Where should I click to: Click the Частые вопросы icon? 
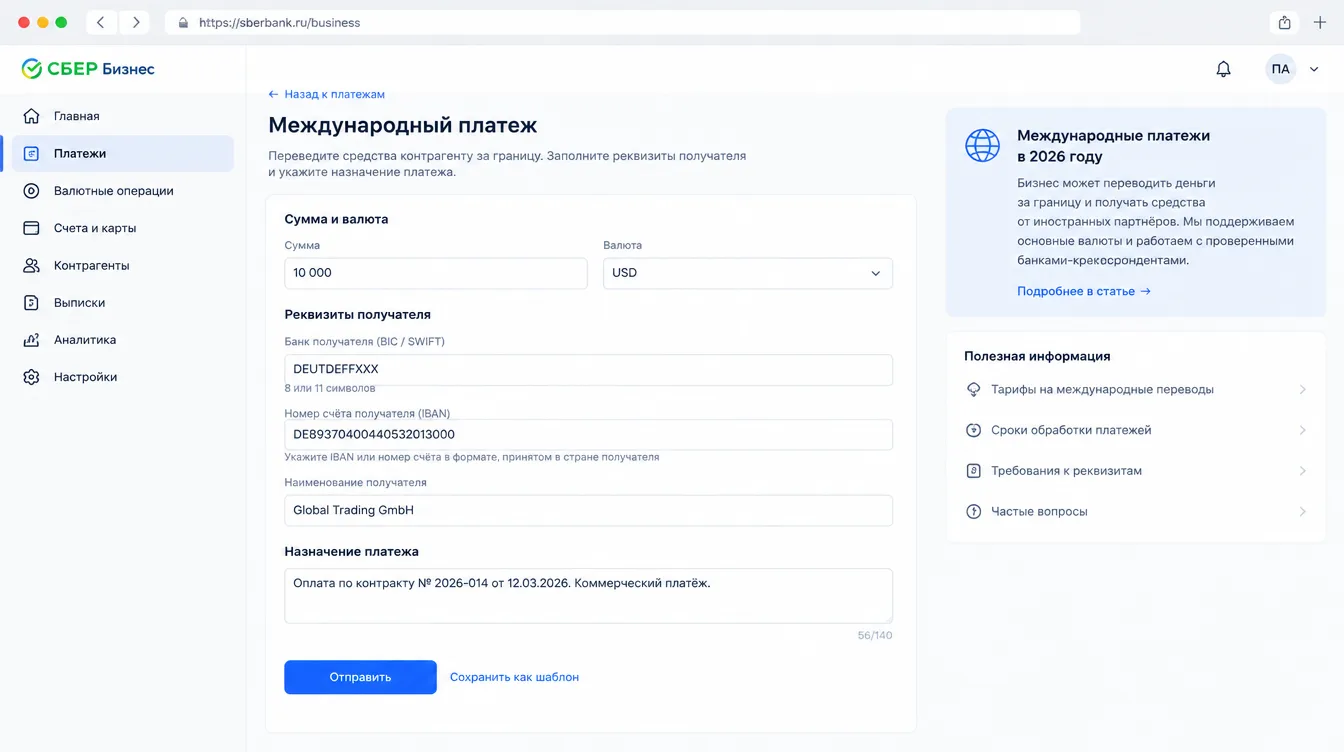(973, 512)
